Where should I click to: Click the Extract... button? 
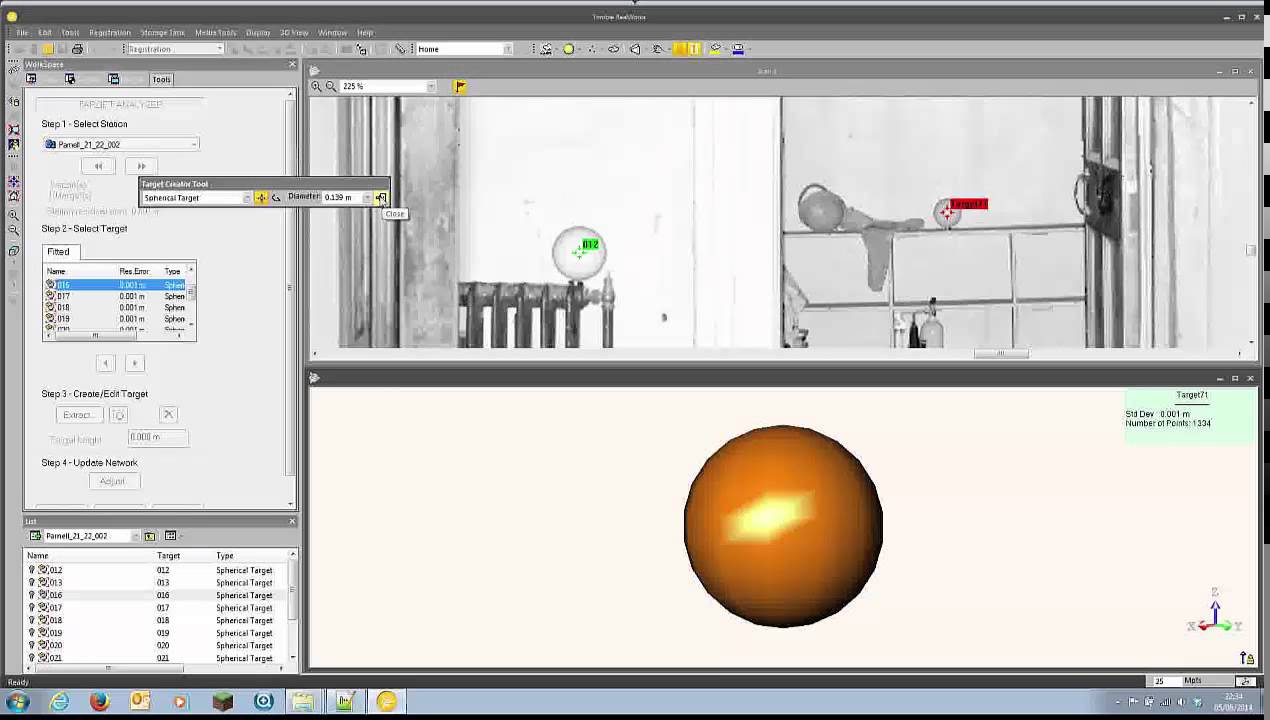click(78, 415)
